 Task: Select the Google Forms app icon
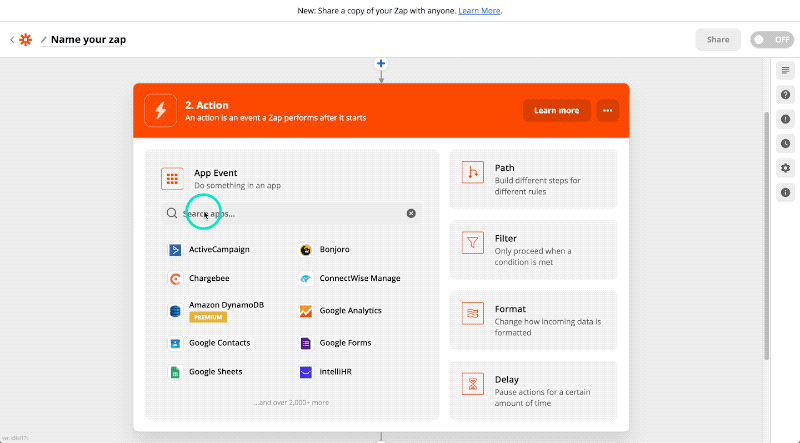[x=306, y=343]
